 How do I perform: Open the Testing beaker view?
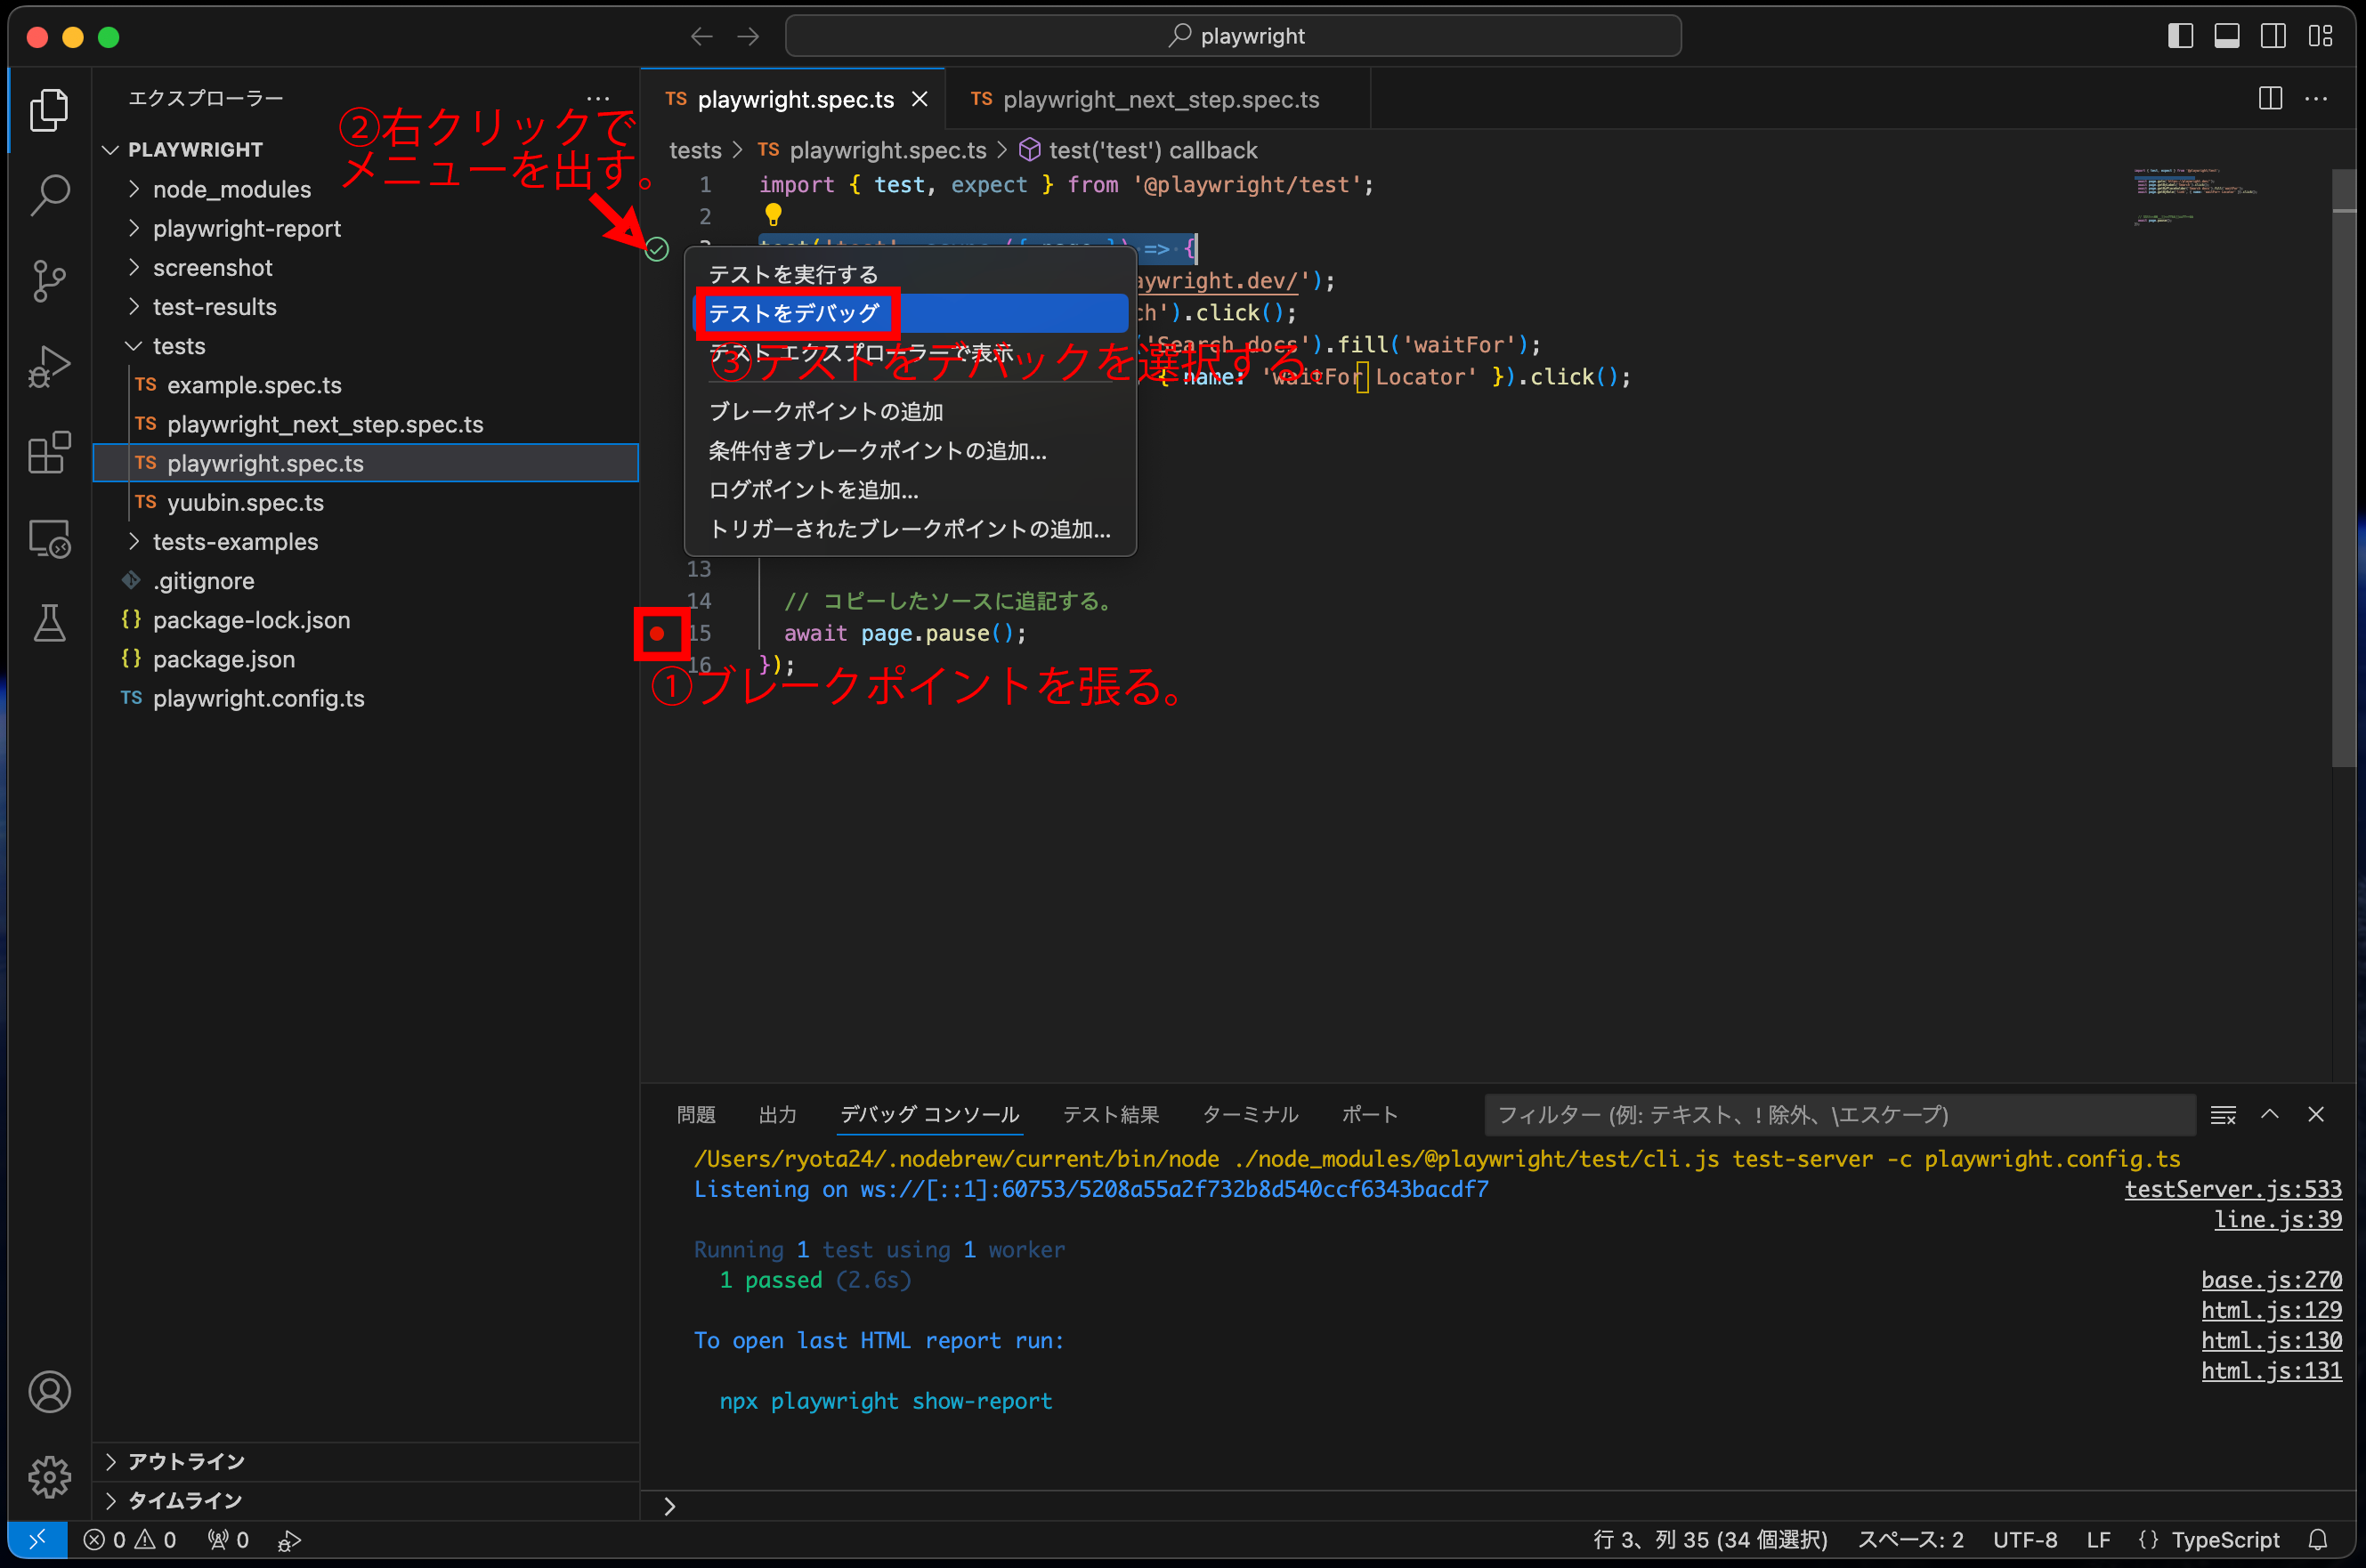(49, 623)
